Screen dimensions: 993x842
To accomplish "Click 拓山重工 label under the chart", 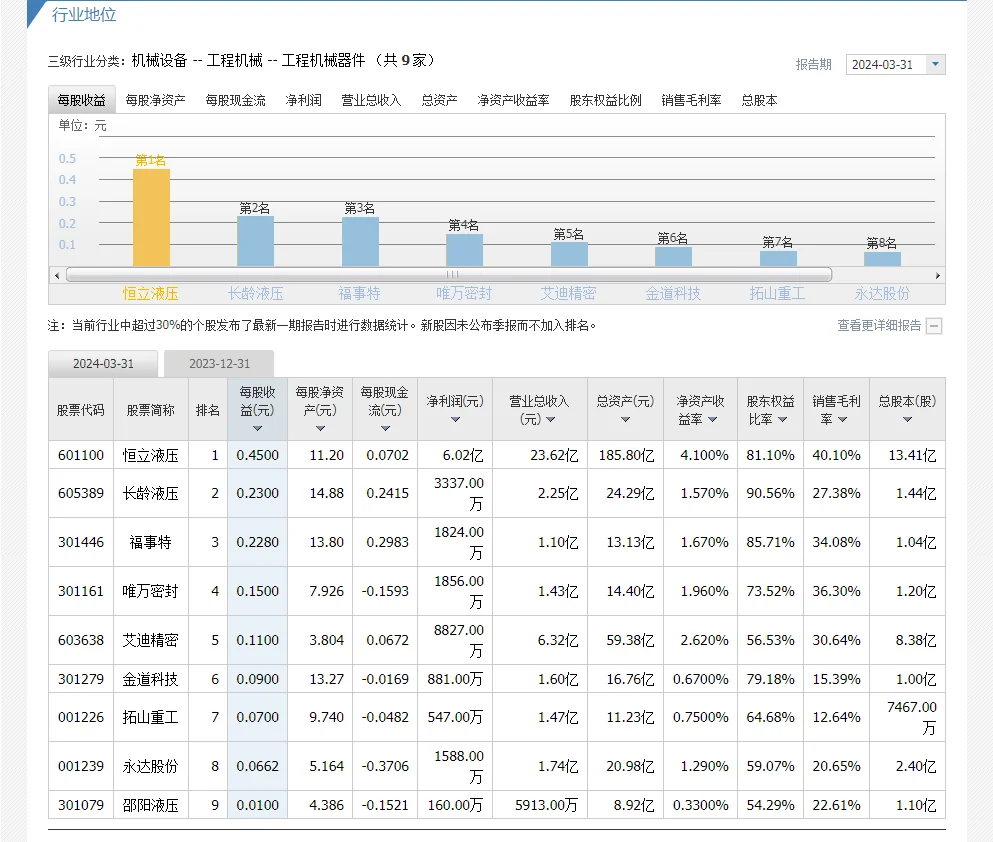I will 777,294.
